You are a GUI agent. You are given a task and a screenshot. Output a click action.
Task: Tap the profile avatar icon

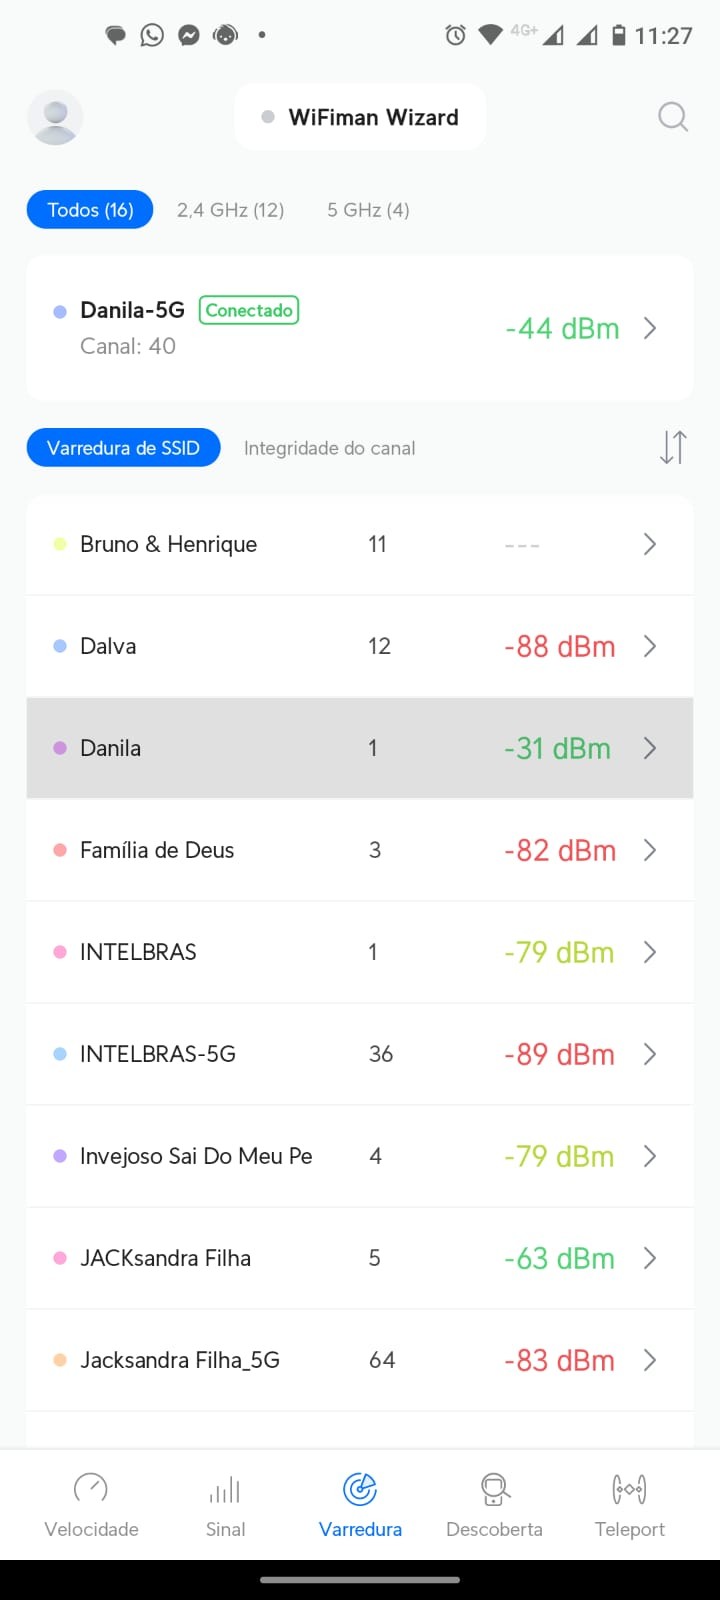click(x=55, y=117)
